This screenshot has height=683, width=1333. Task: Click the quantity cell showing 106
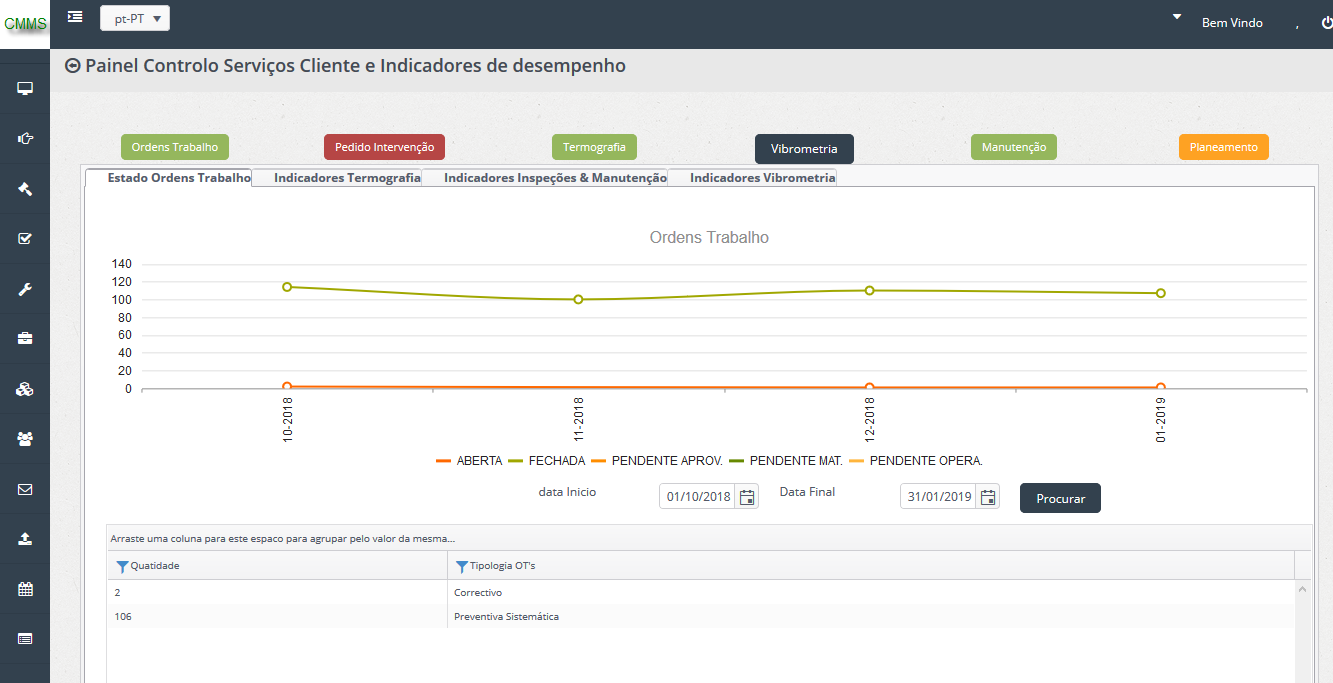(278, 617)
